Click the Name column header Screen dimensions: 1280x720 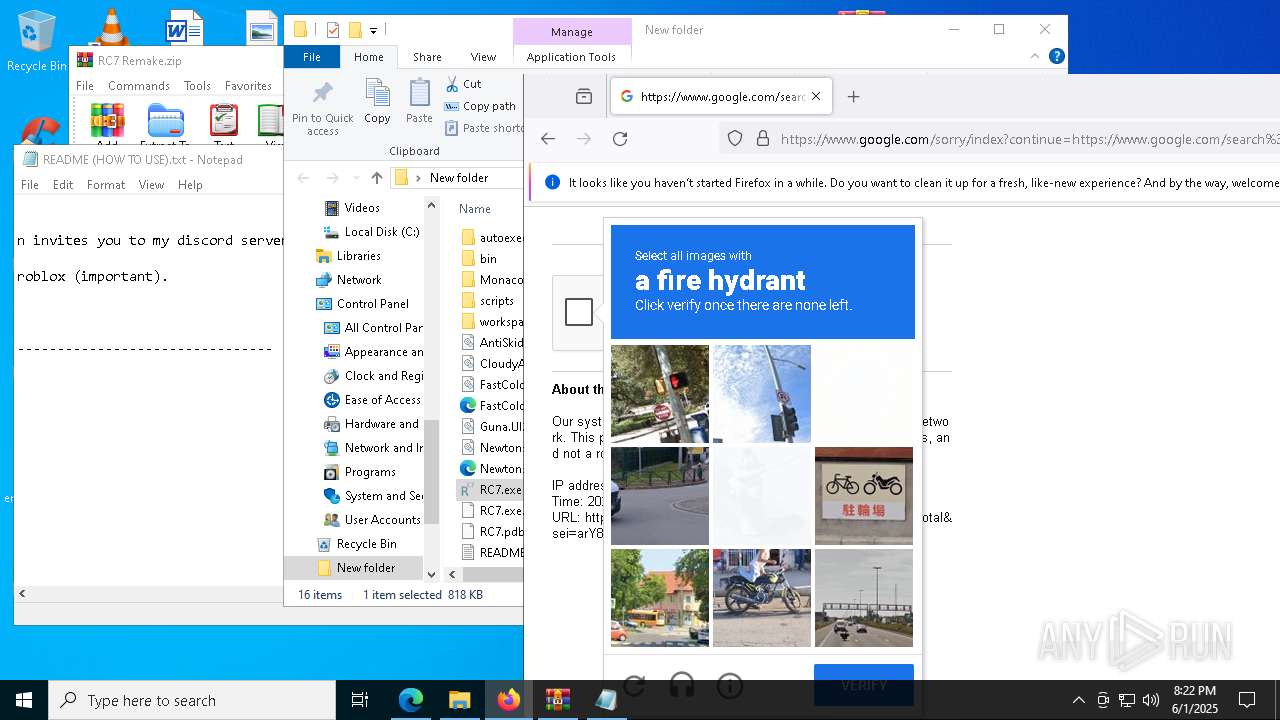[475, 209]
